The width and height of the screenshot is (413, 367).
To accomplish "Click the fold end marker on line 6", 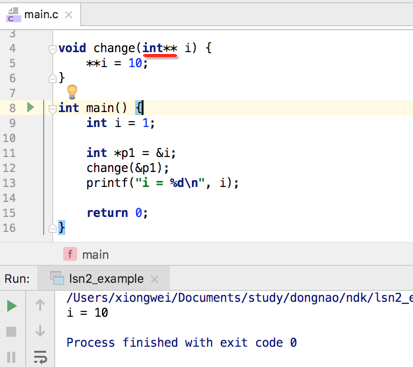I will pyautogui.click(x=52, y=79).
